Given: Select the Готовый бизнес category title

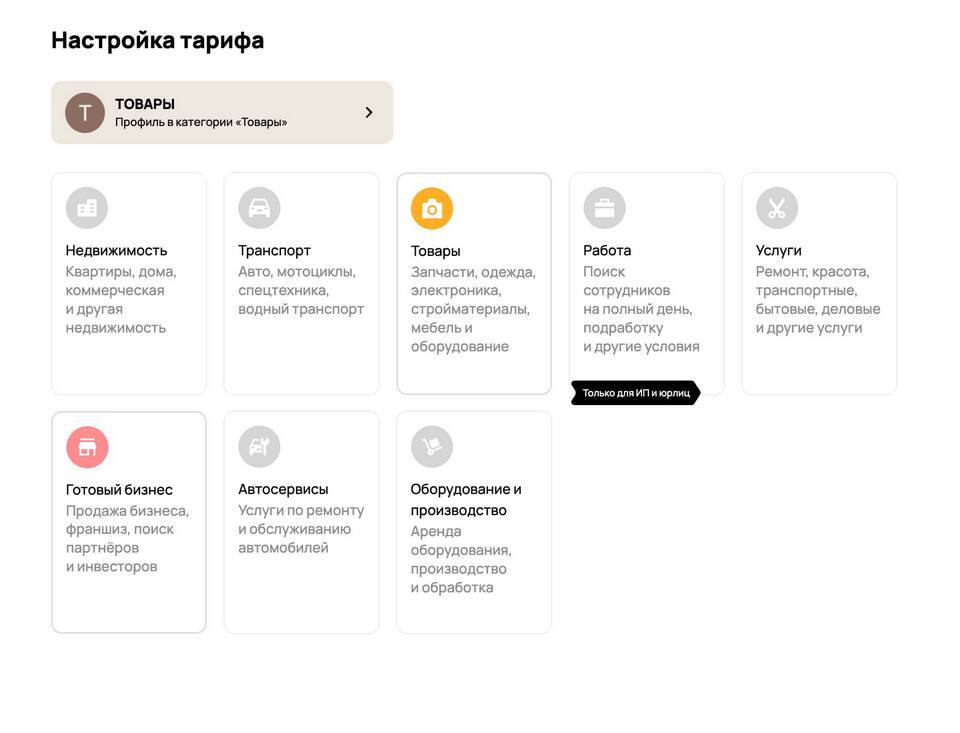Looking at the screenshot, I should click(119, 489).
